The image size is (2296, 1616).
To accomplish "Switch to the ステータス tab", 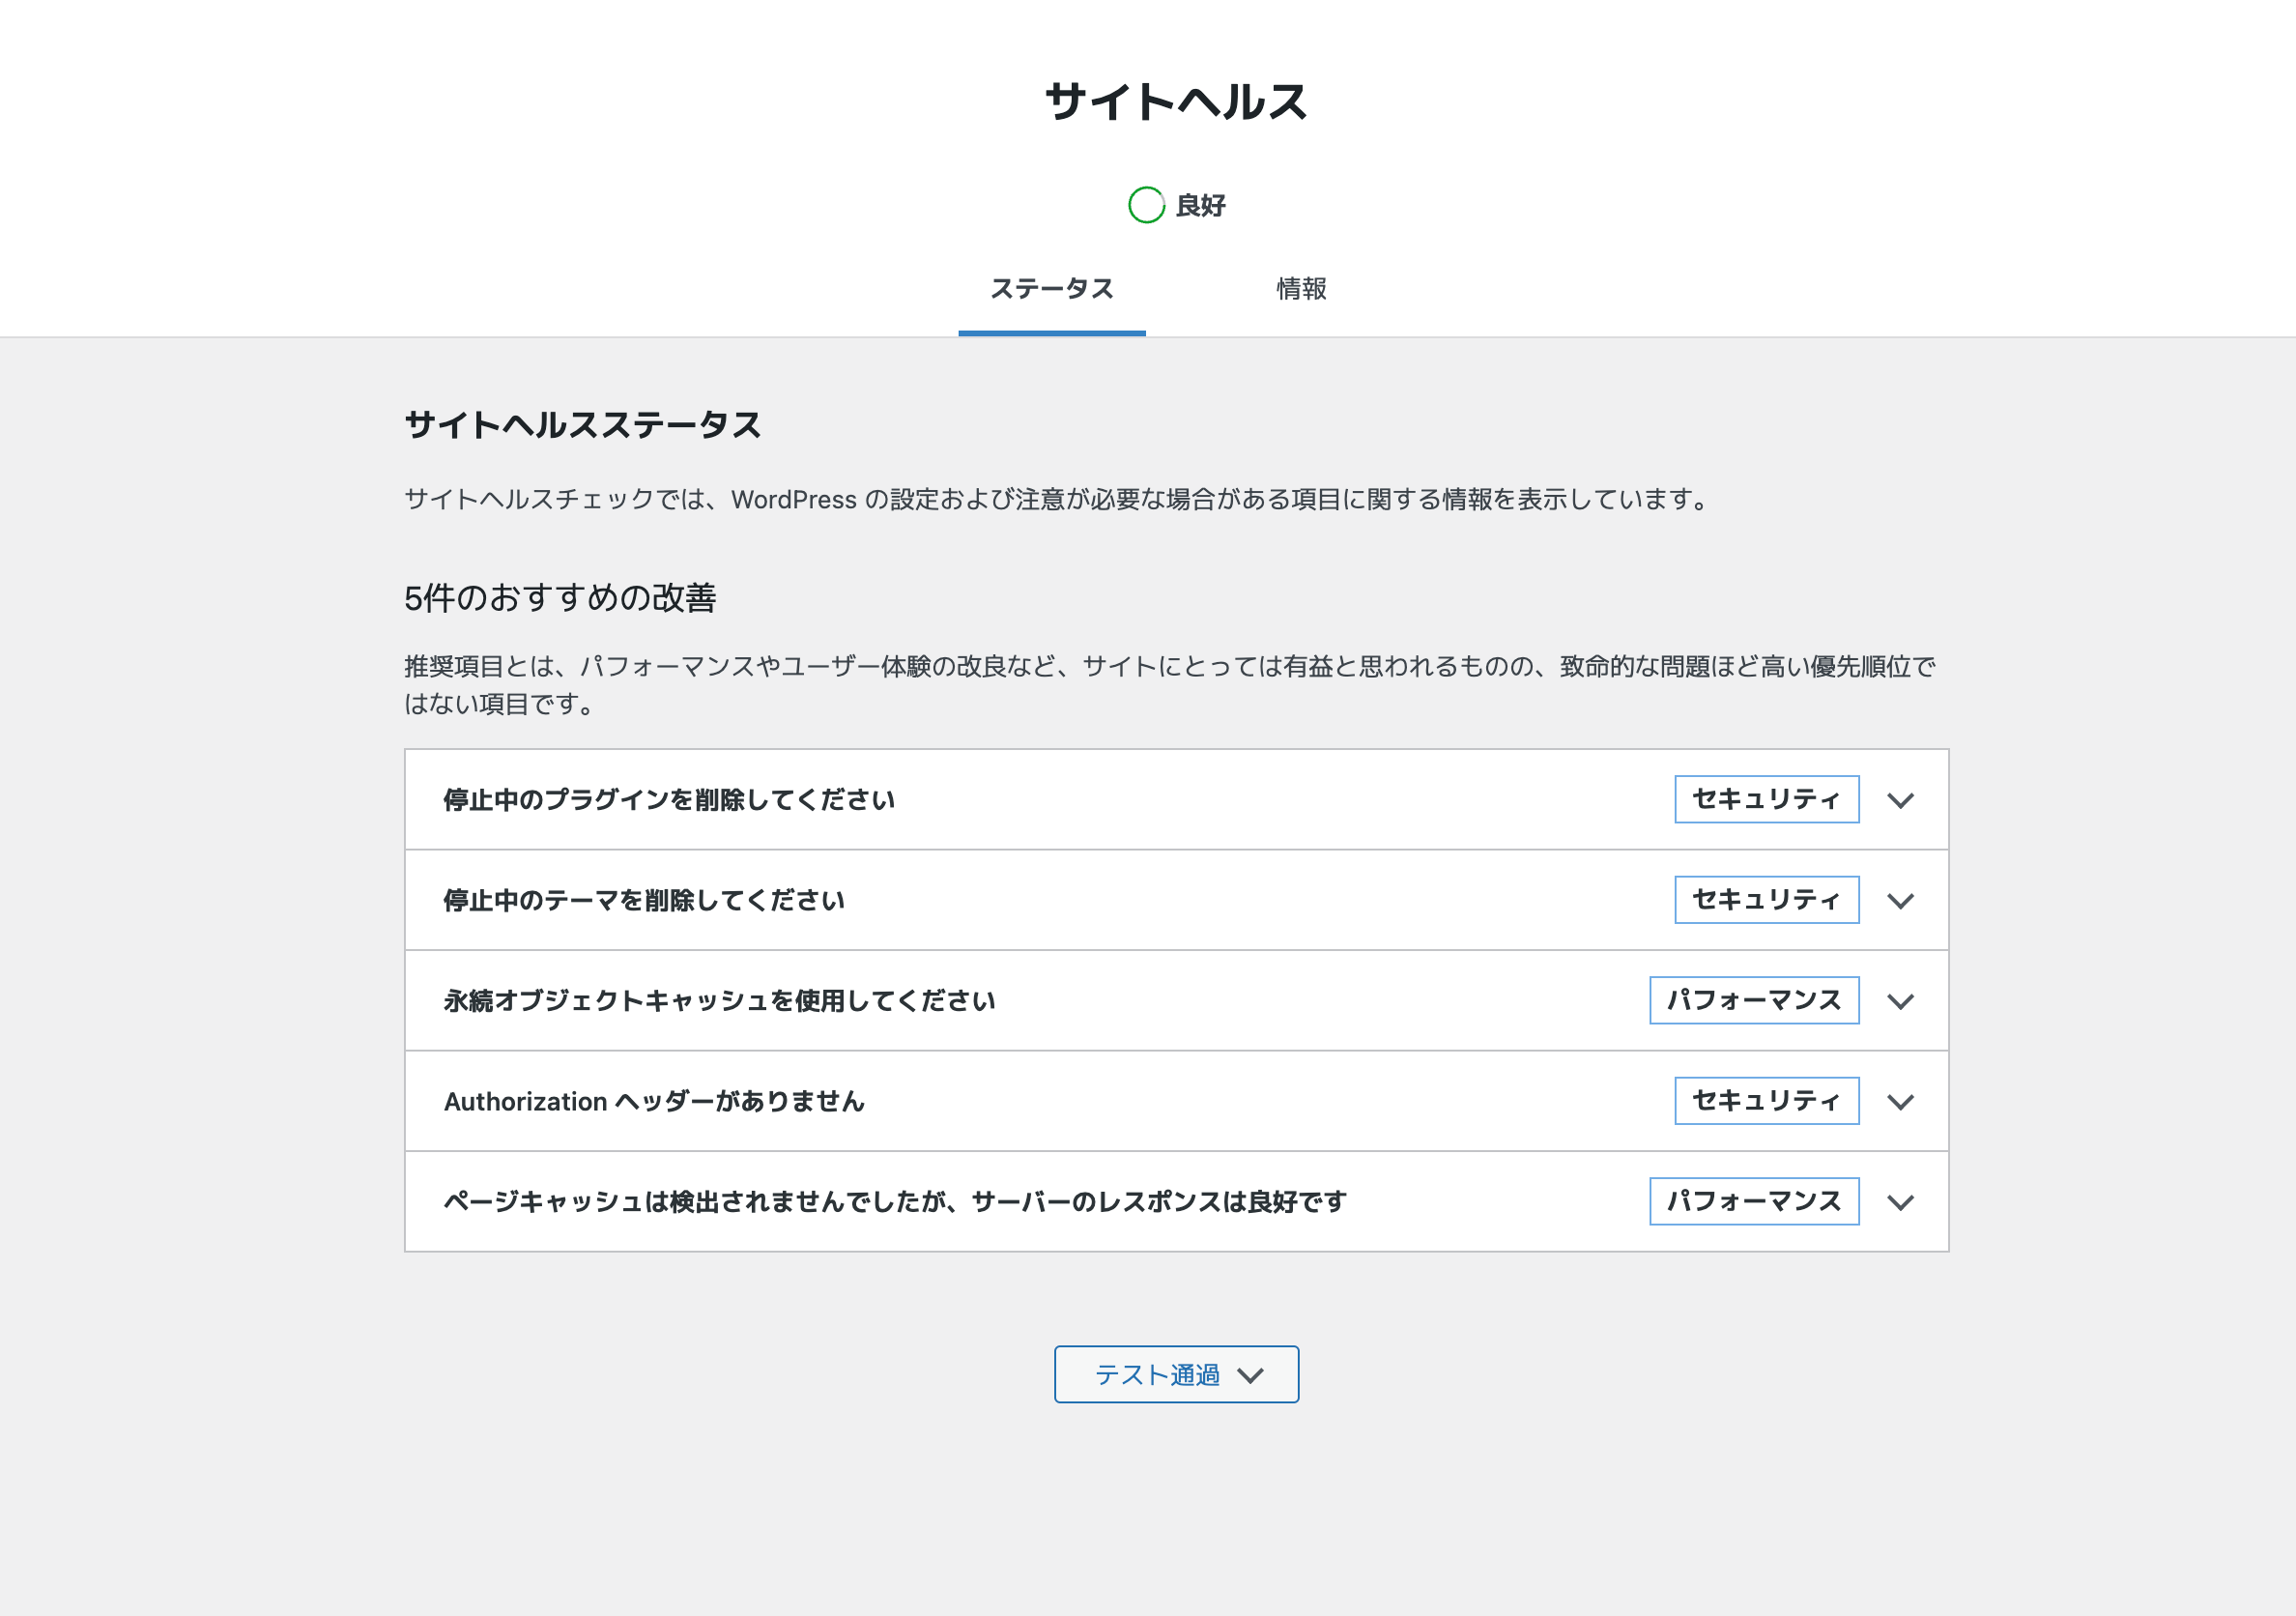I will (1051, 289).
